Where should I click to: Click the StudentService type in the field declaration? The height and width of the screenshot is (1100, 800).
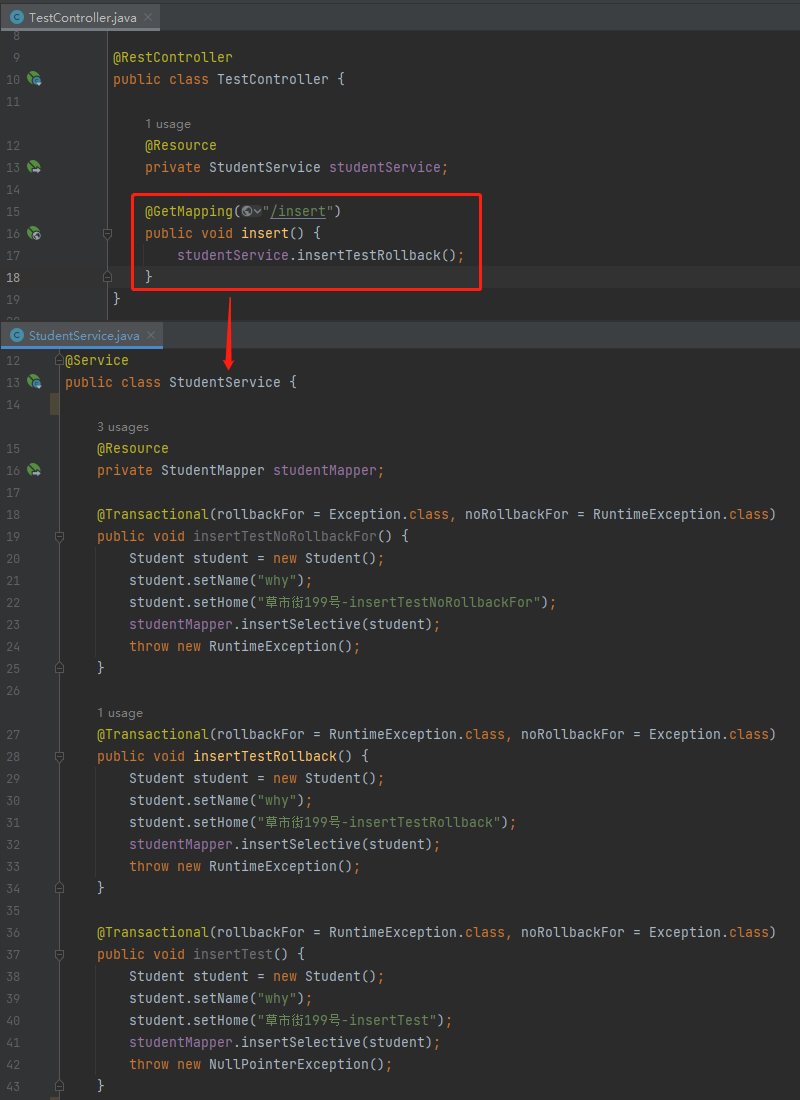coord(265,167)
